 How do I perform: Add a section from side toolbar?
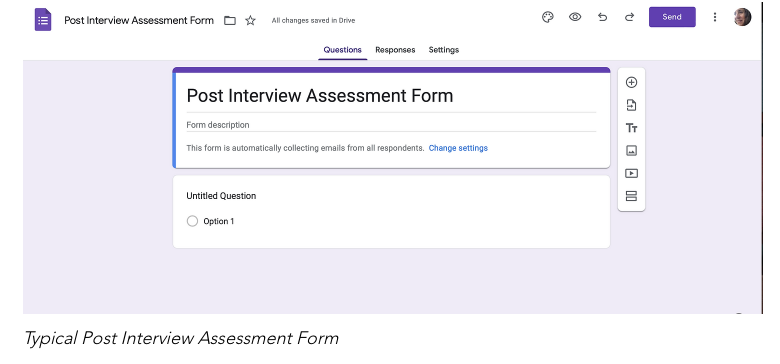pyautogui.click(x=631, y=196)
